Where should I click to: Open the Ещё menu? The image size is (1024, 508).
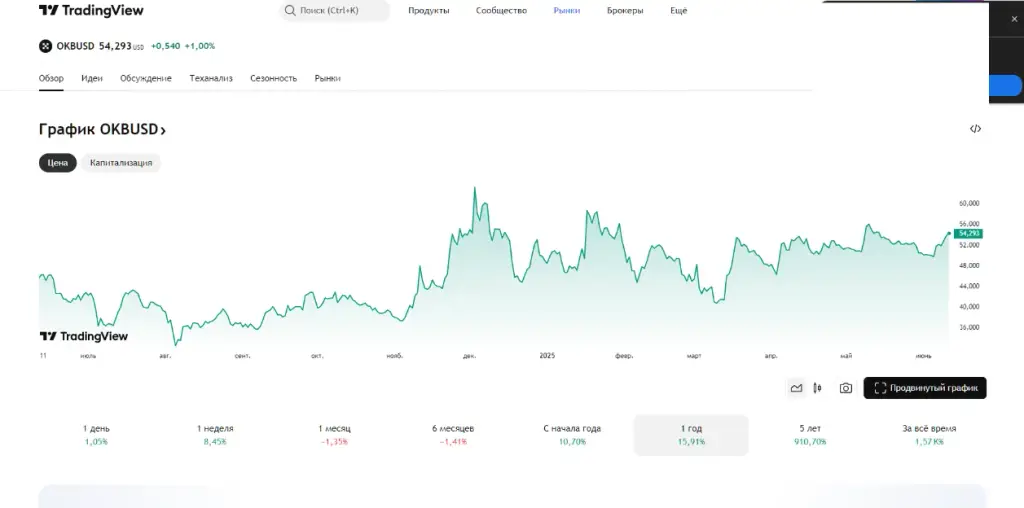[x=679, y=10]
